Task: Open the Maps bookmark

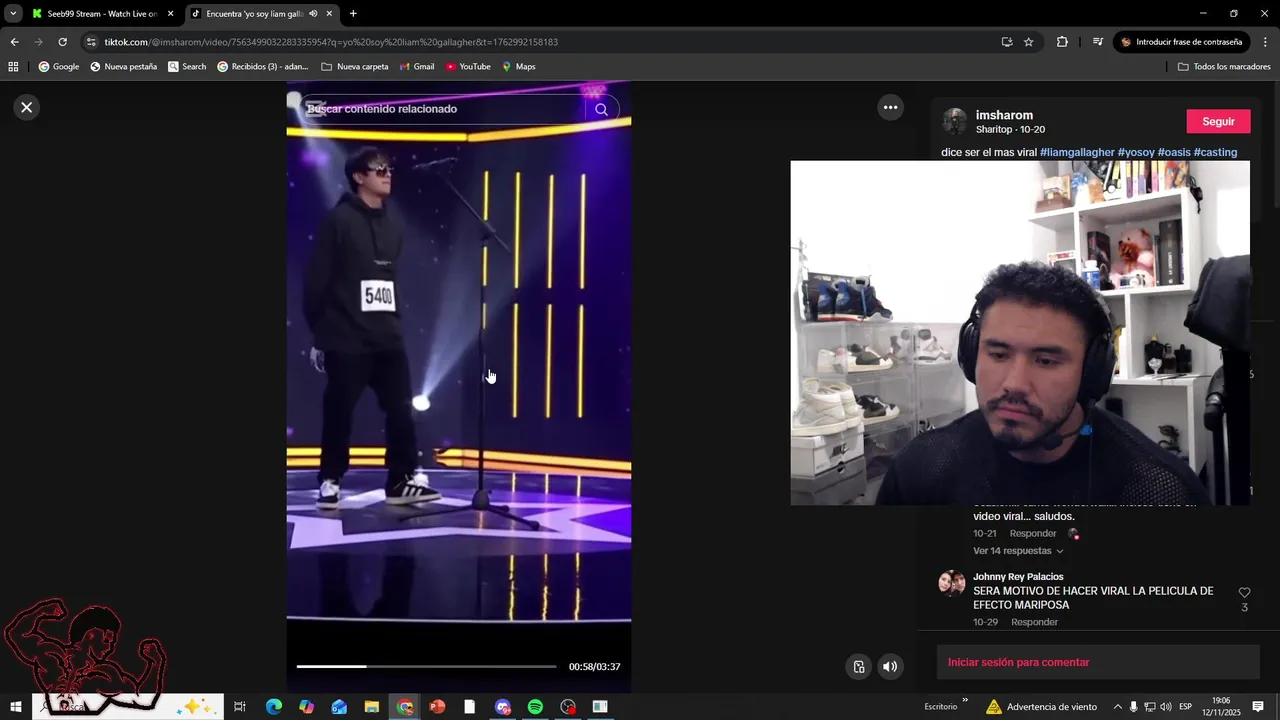Action: [x=519, y=67]
